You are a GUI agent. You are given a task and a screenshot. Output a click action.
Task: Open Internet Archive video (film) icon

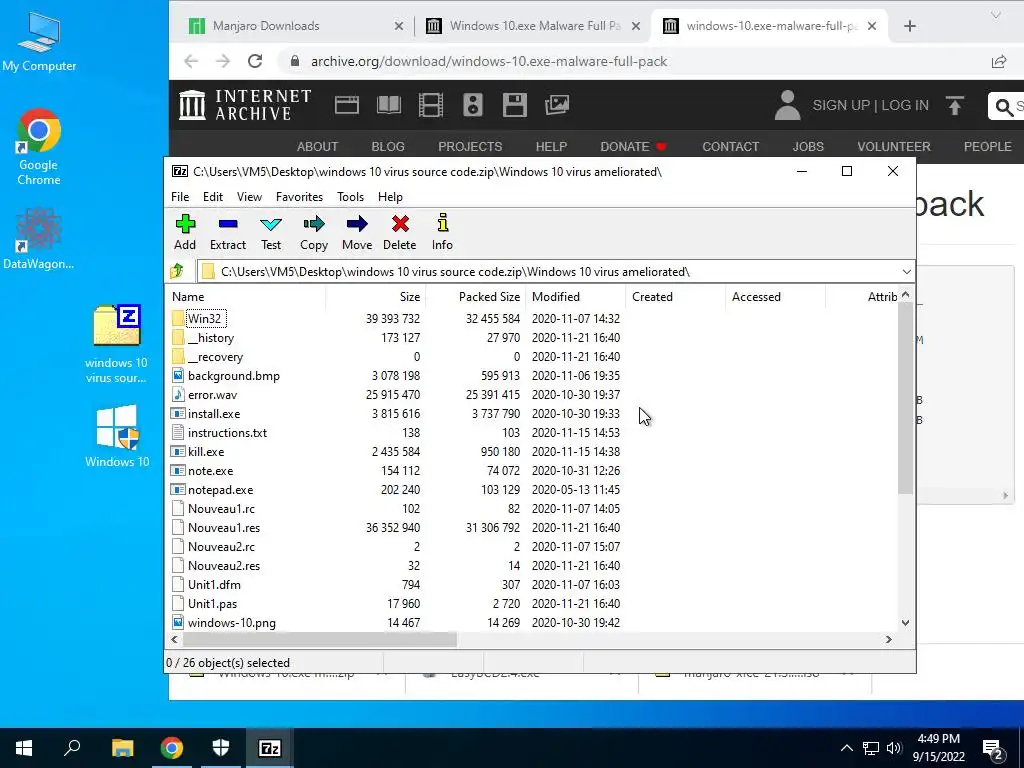click(x=430, y=104)
